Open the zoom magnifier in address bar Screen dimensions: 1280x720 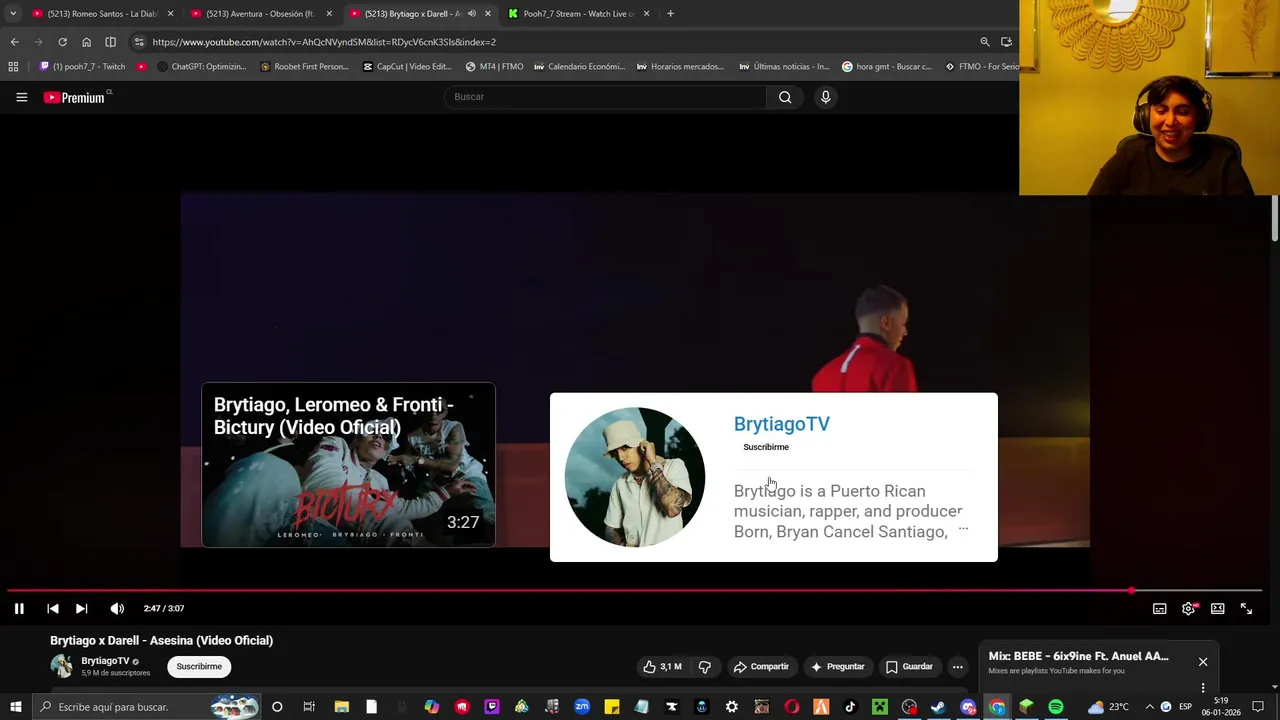pos(985,42)
